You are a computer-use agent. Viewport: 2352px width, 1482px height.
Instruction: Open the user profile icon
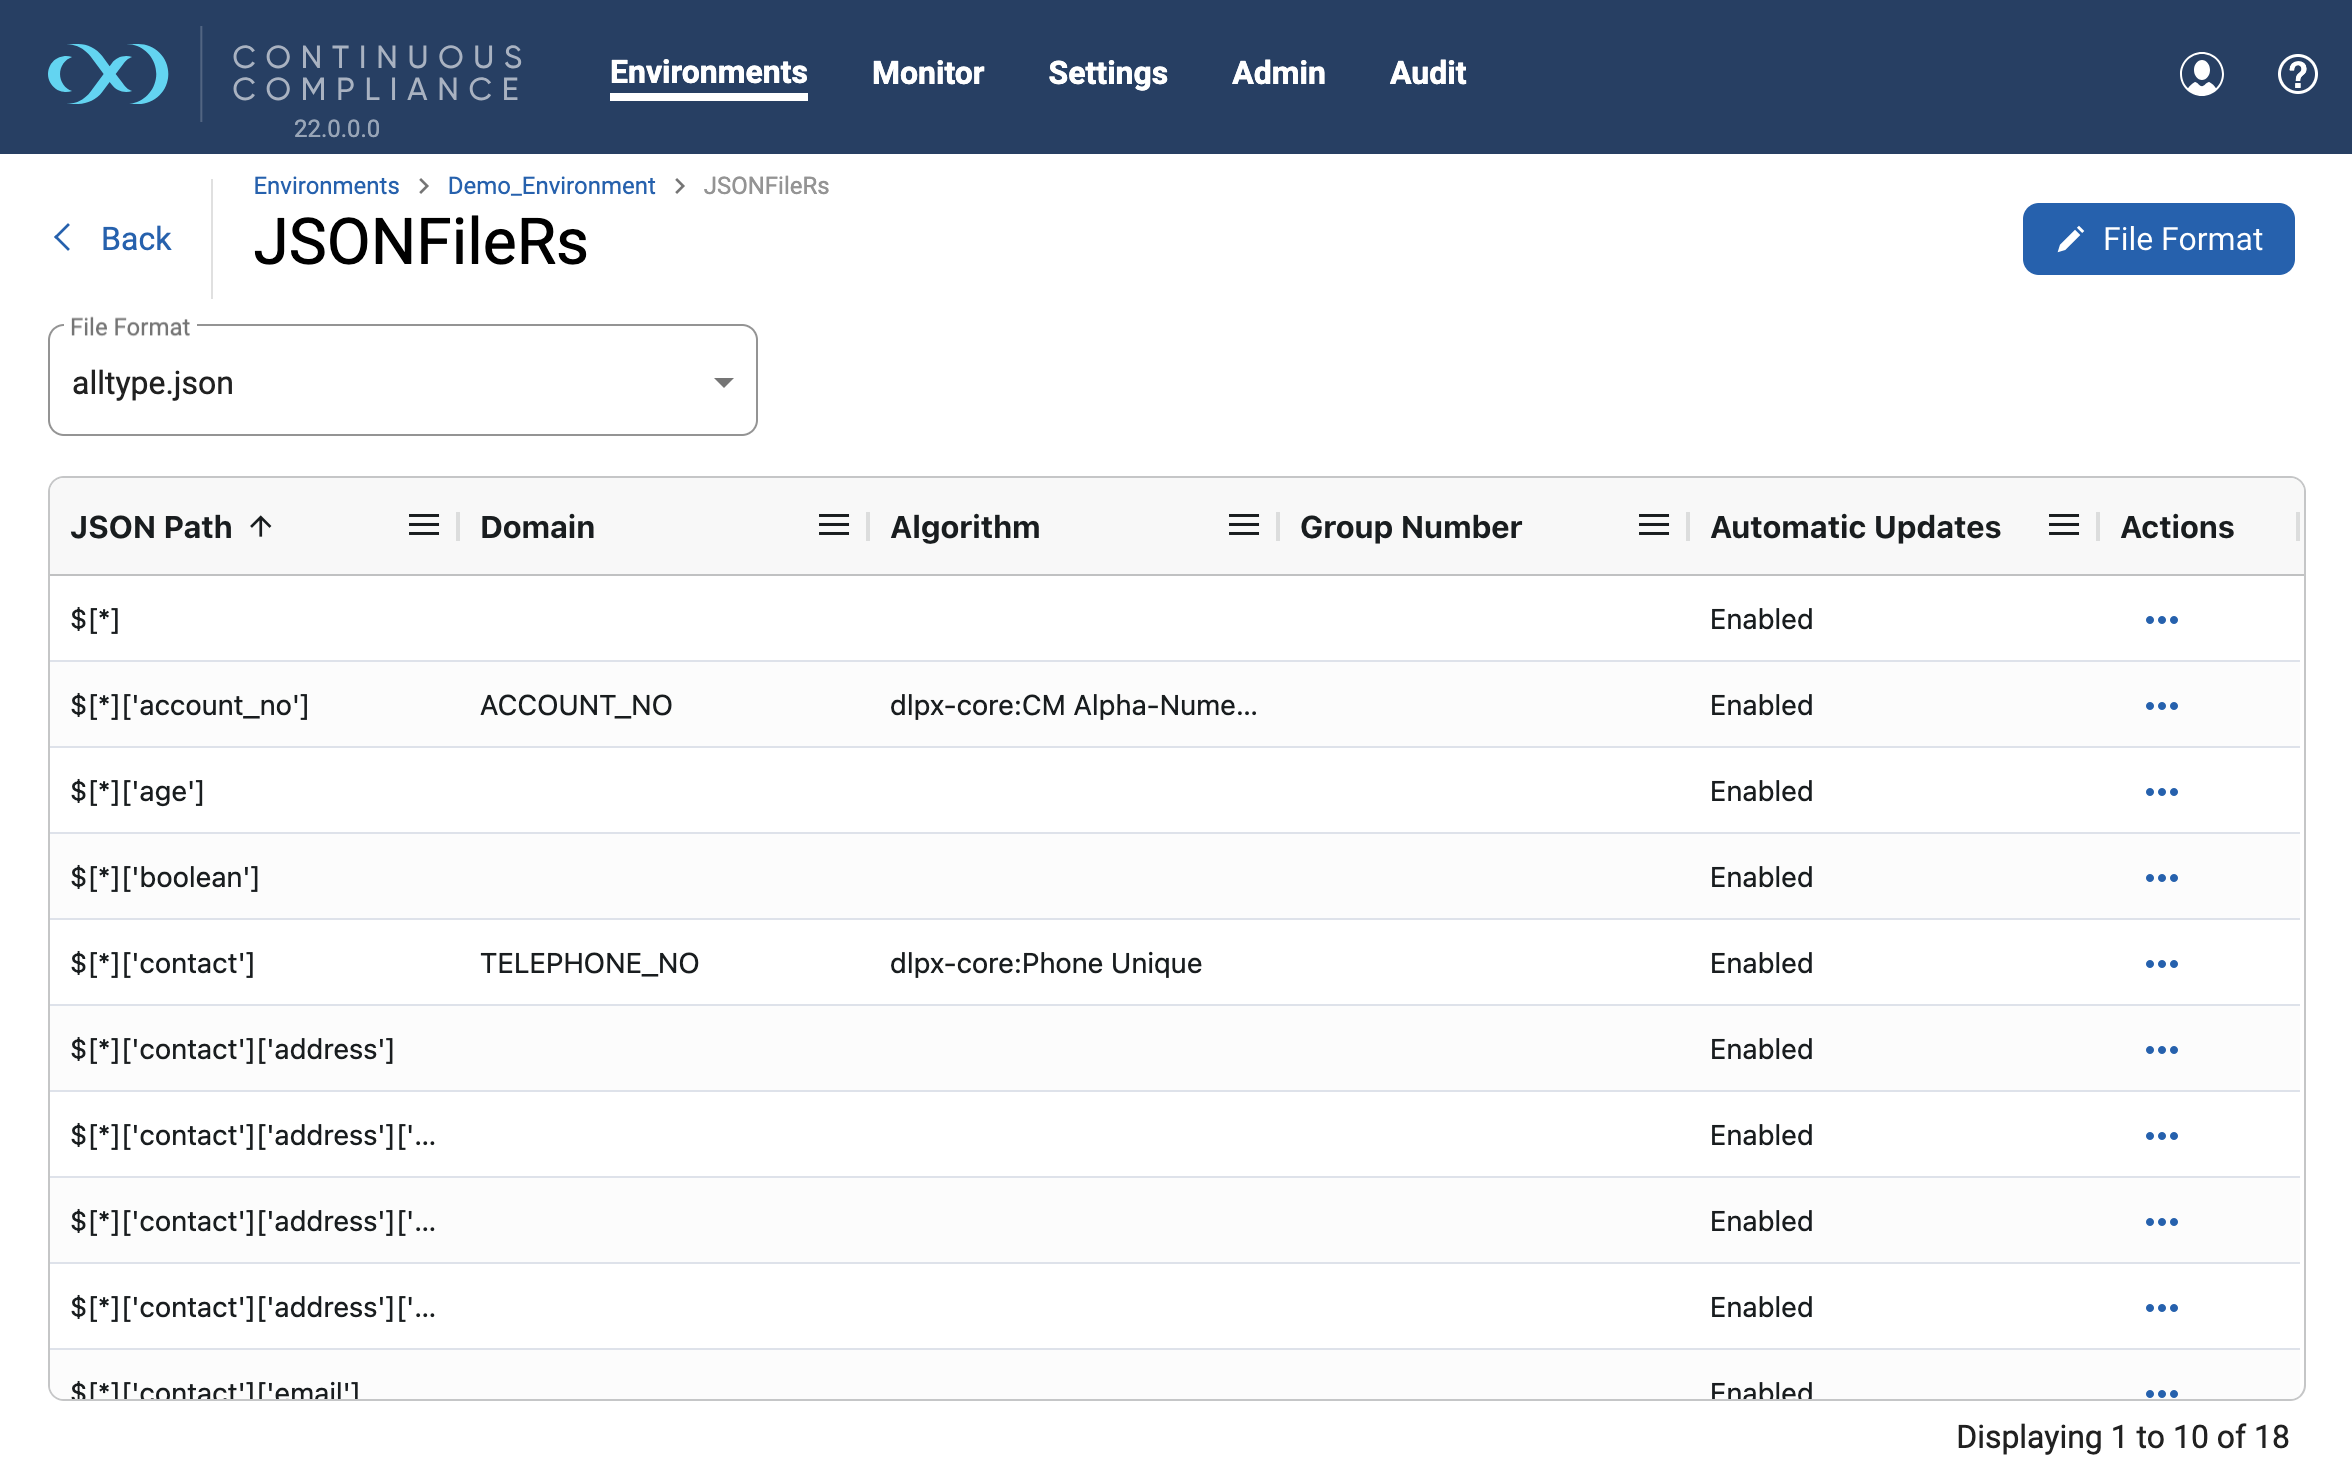coord(2202,74)
